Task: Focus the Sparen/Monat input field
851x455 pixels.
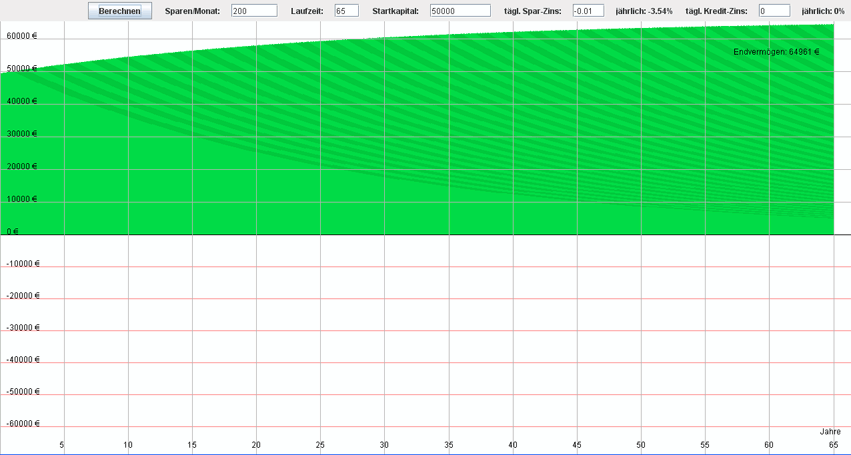Action: [x=253, y=11]
